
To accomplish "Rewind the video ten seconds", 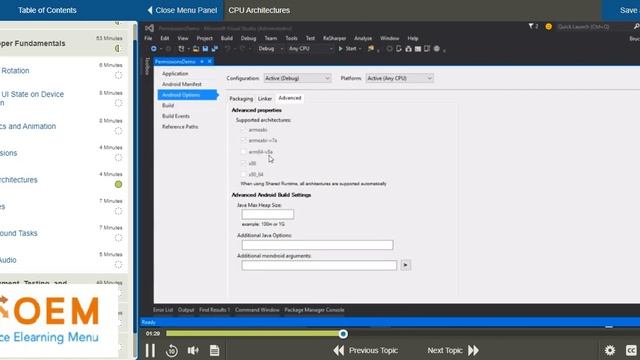I will [172, 350].
